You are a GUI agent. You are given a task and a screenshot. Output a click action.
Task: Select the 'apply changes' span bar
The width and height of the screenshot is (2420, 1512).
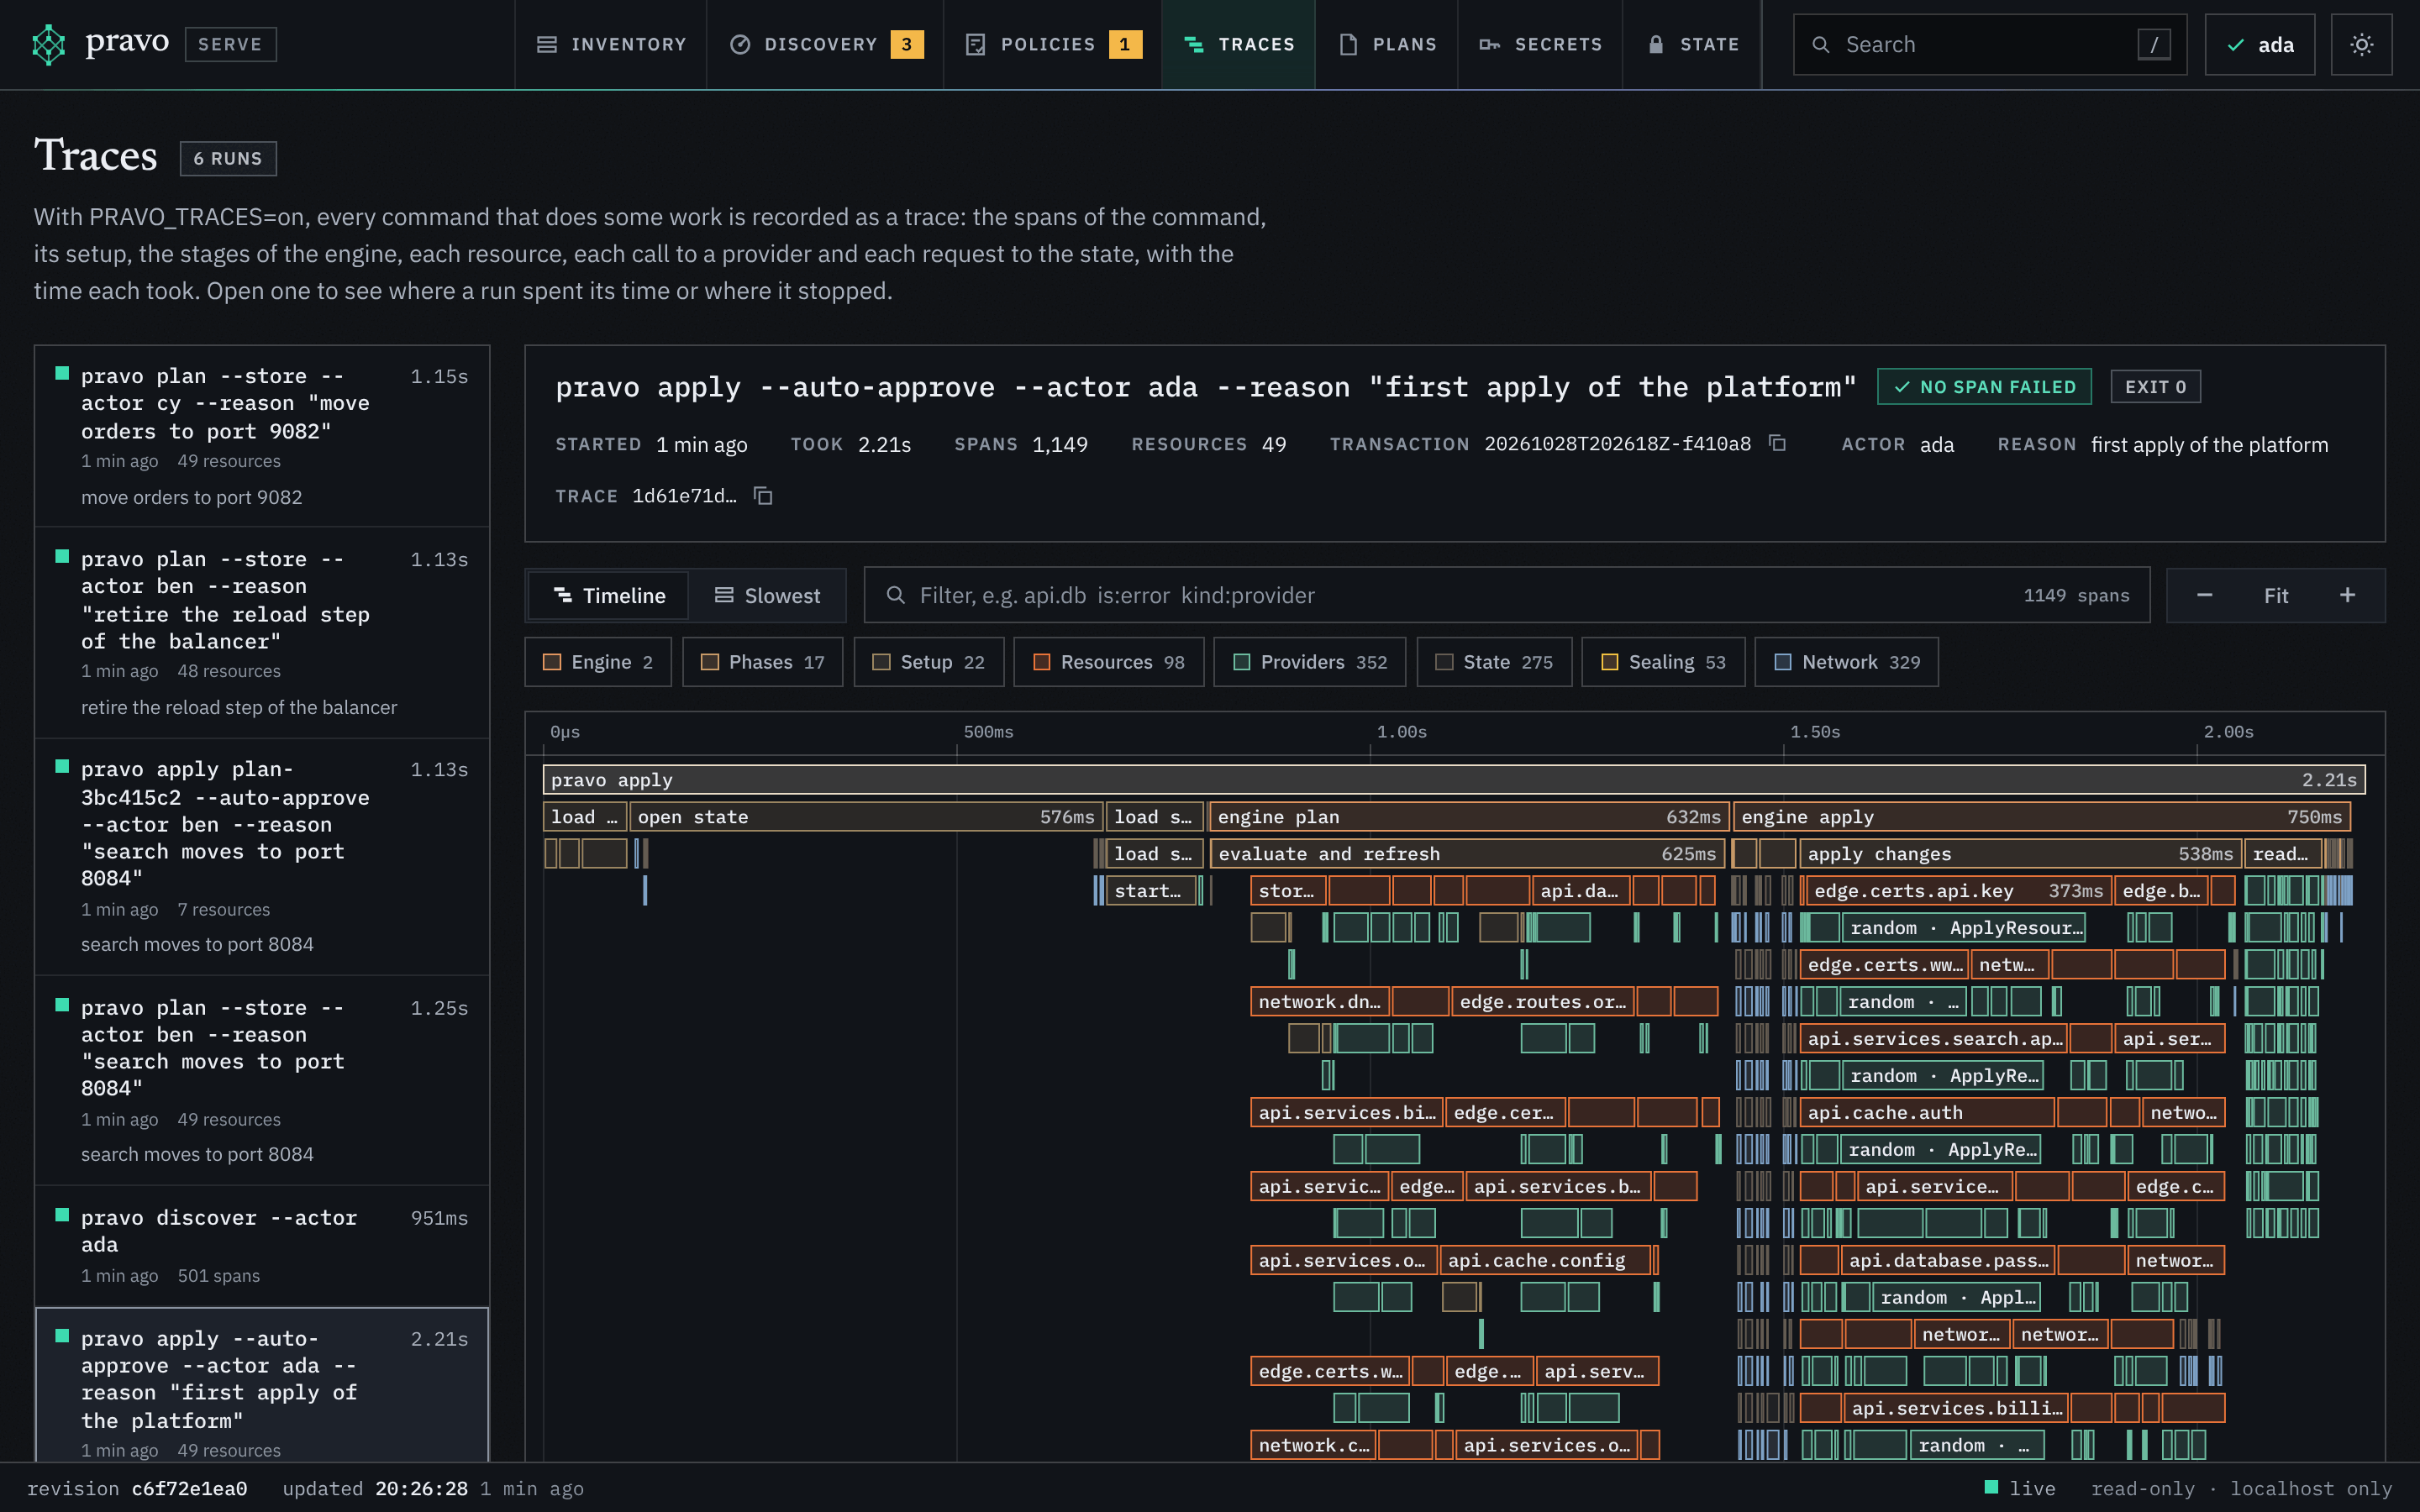(2020, 854)
